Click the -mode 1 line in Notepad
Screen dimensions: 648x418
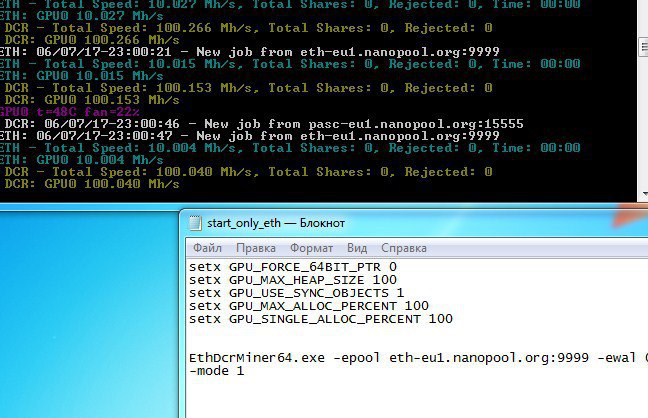click(217, 370)
